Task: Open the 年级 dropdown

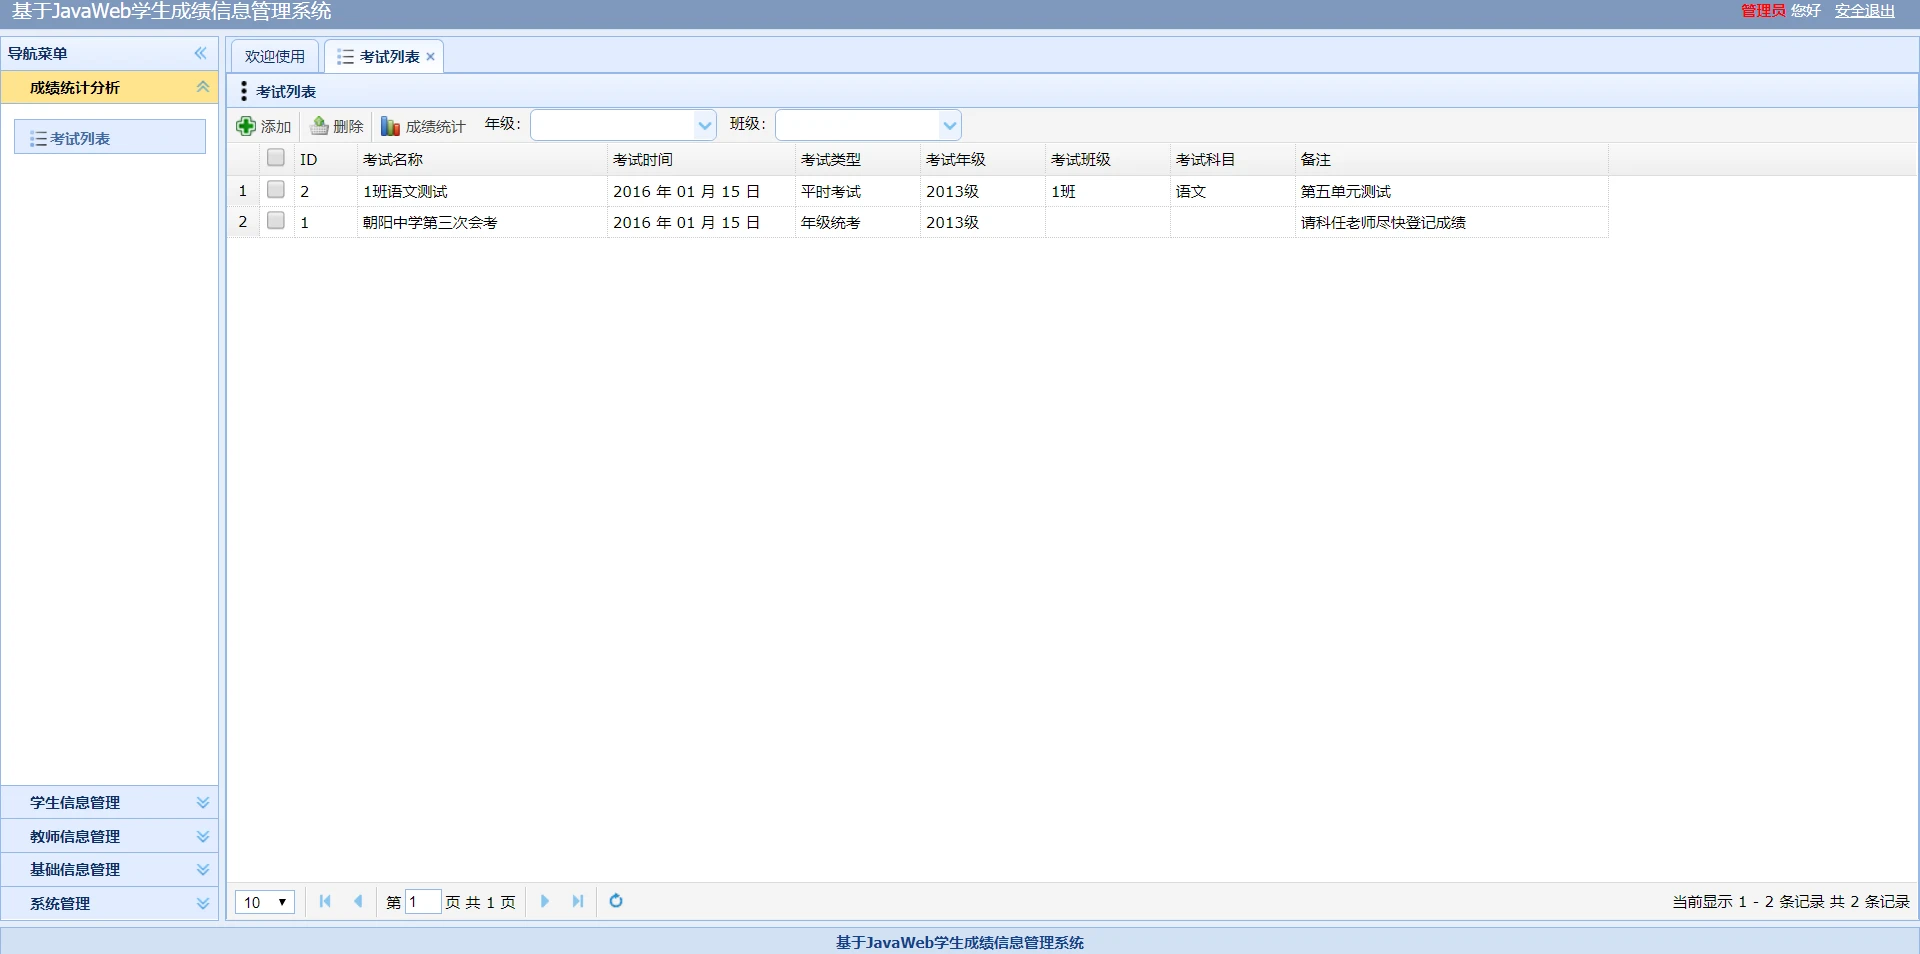Action: coord(705,125)
